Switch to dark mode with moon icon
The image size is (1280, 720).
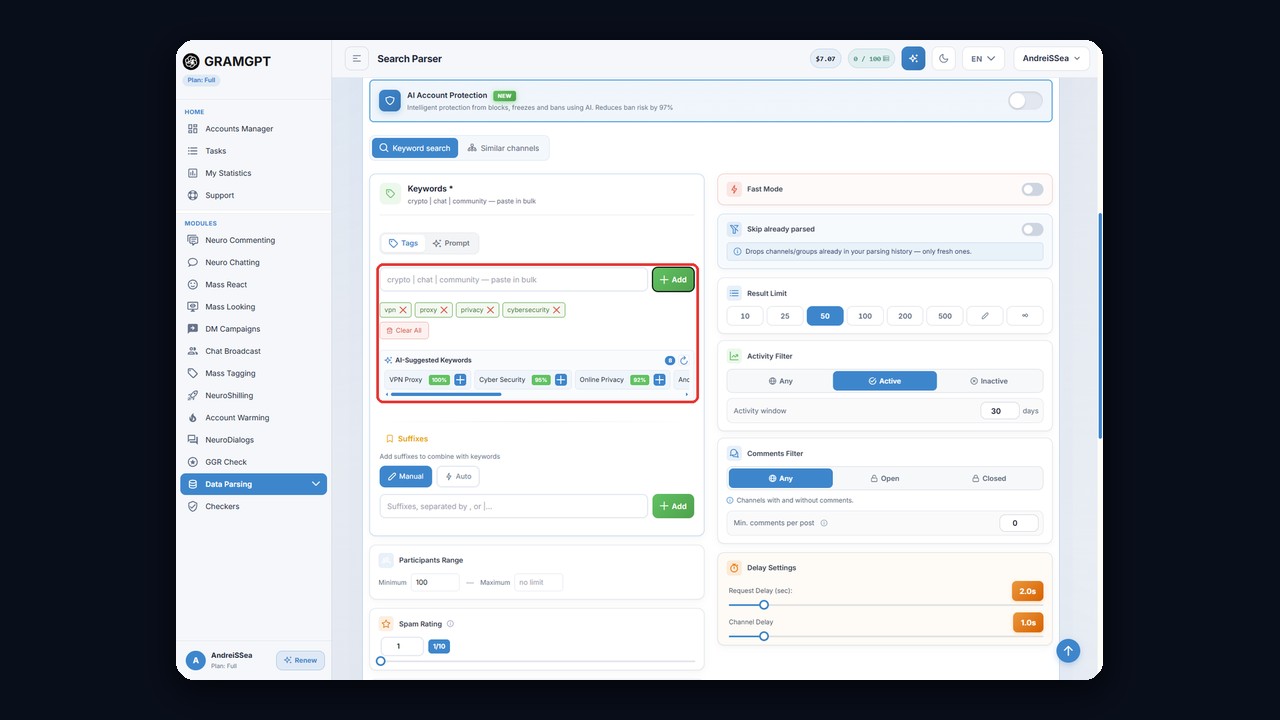click(944, 59)
